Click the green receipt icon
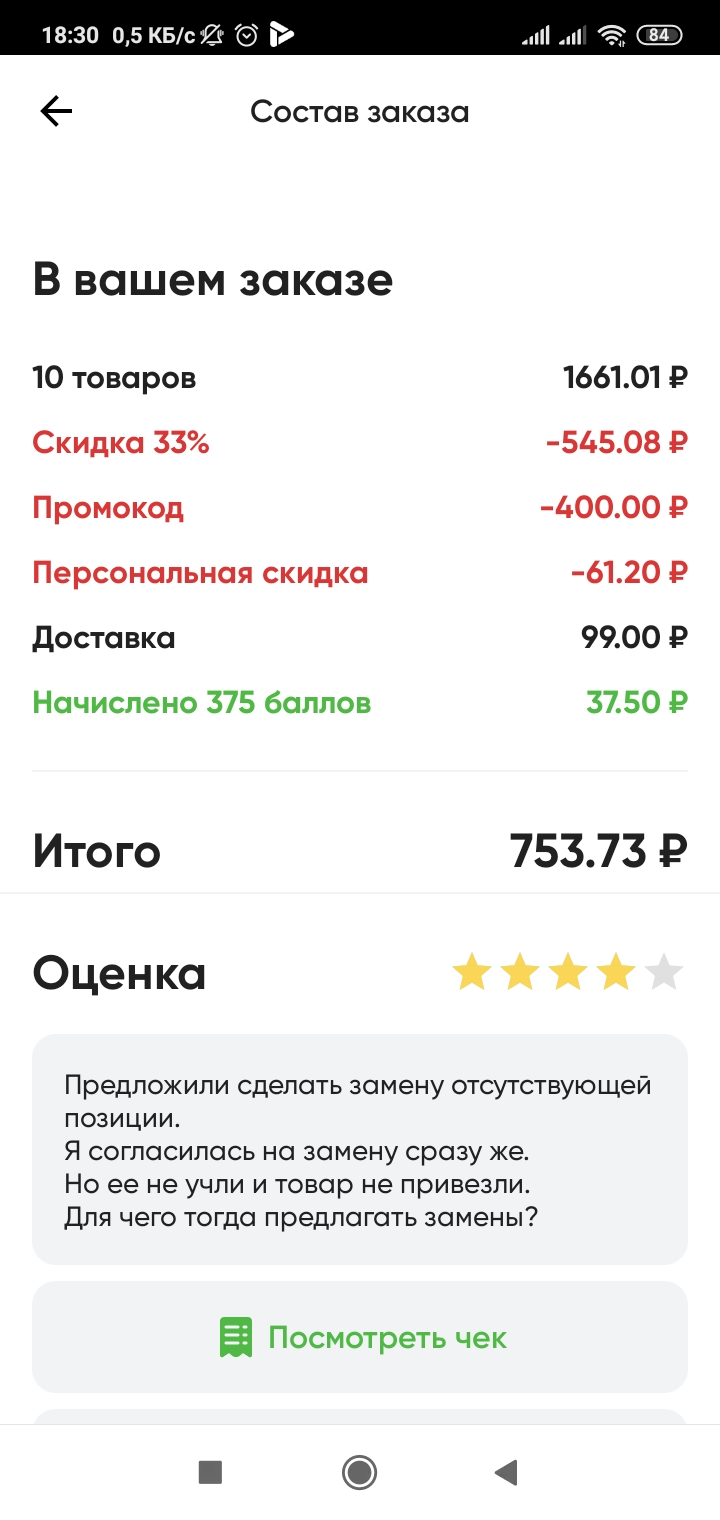The image size is (720, 1520). coord(235,1337)
